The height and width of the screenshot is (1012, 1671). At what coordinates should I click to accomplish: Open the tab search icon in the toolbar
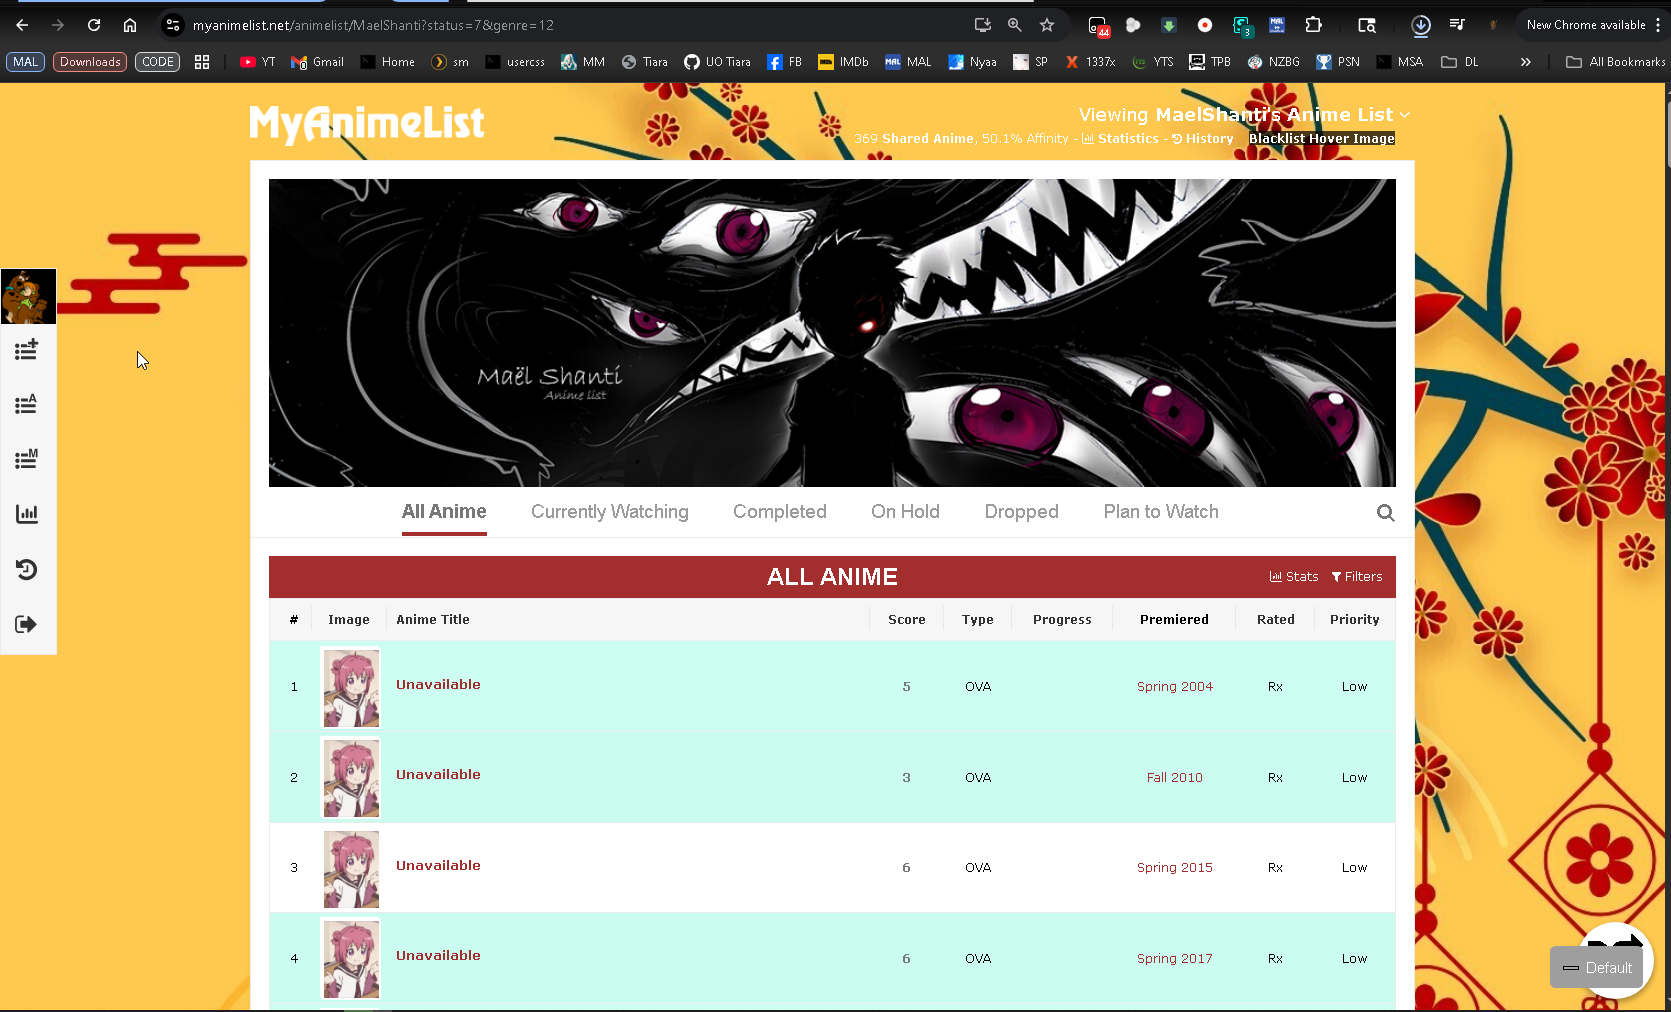(x=1367, y=25)
